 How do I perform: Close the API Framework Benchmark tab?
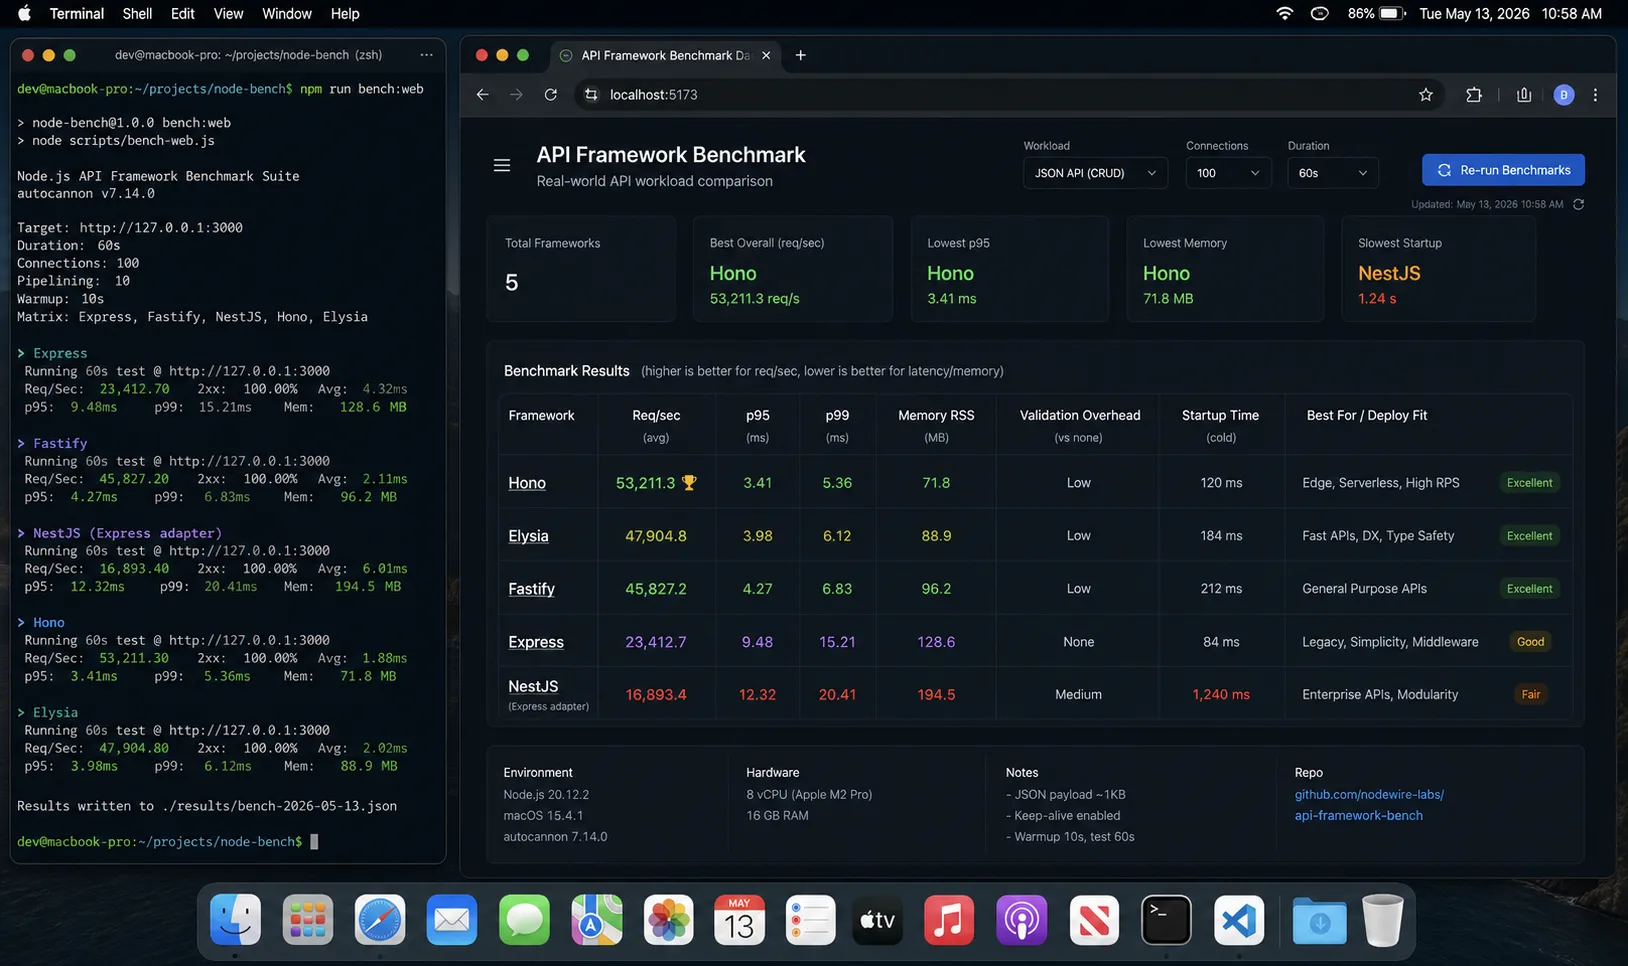coord(766,55)
